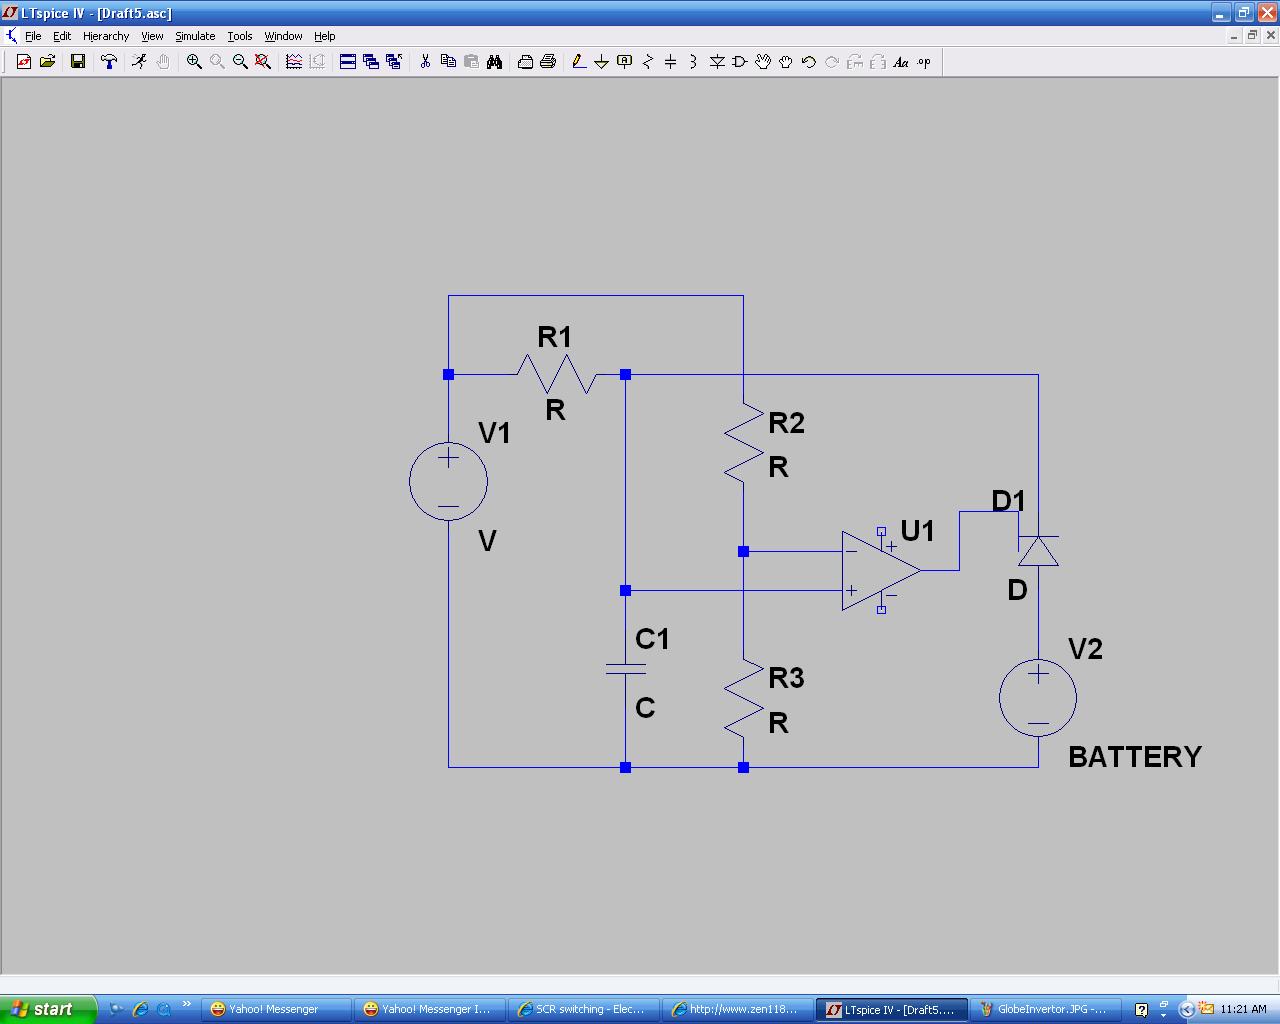Open the View menu
Viewport: 1280px width, 1024px height.
click(x=152, y=36)
